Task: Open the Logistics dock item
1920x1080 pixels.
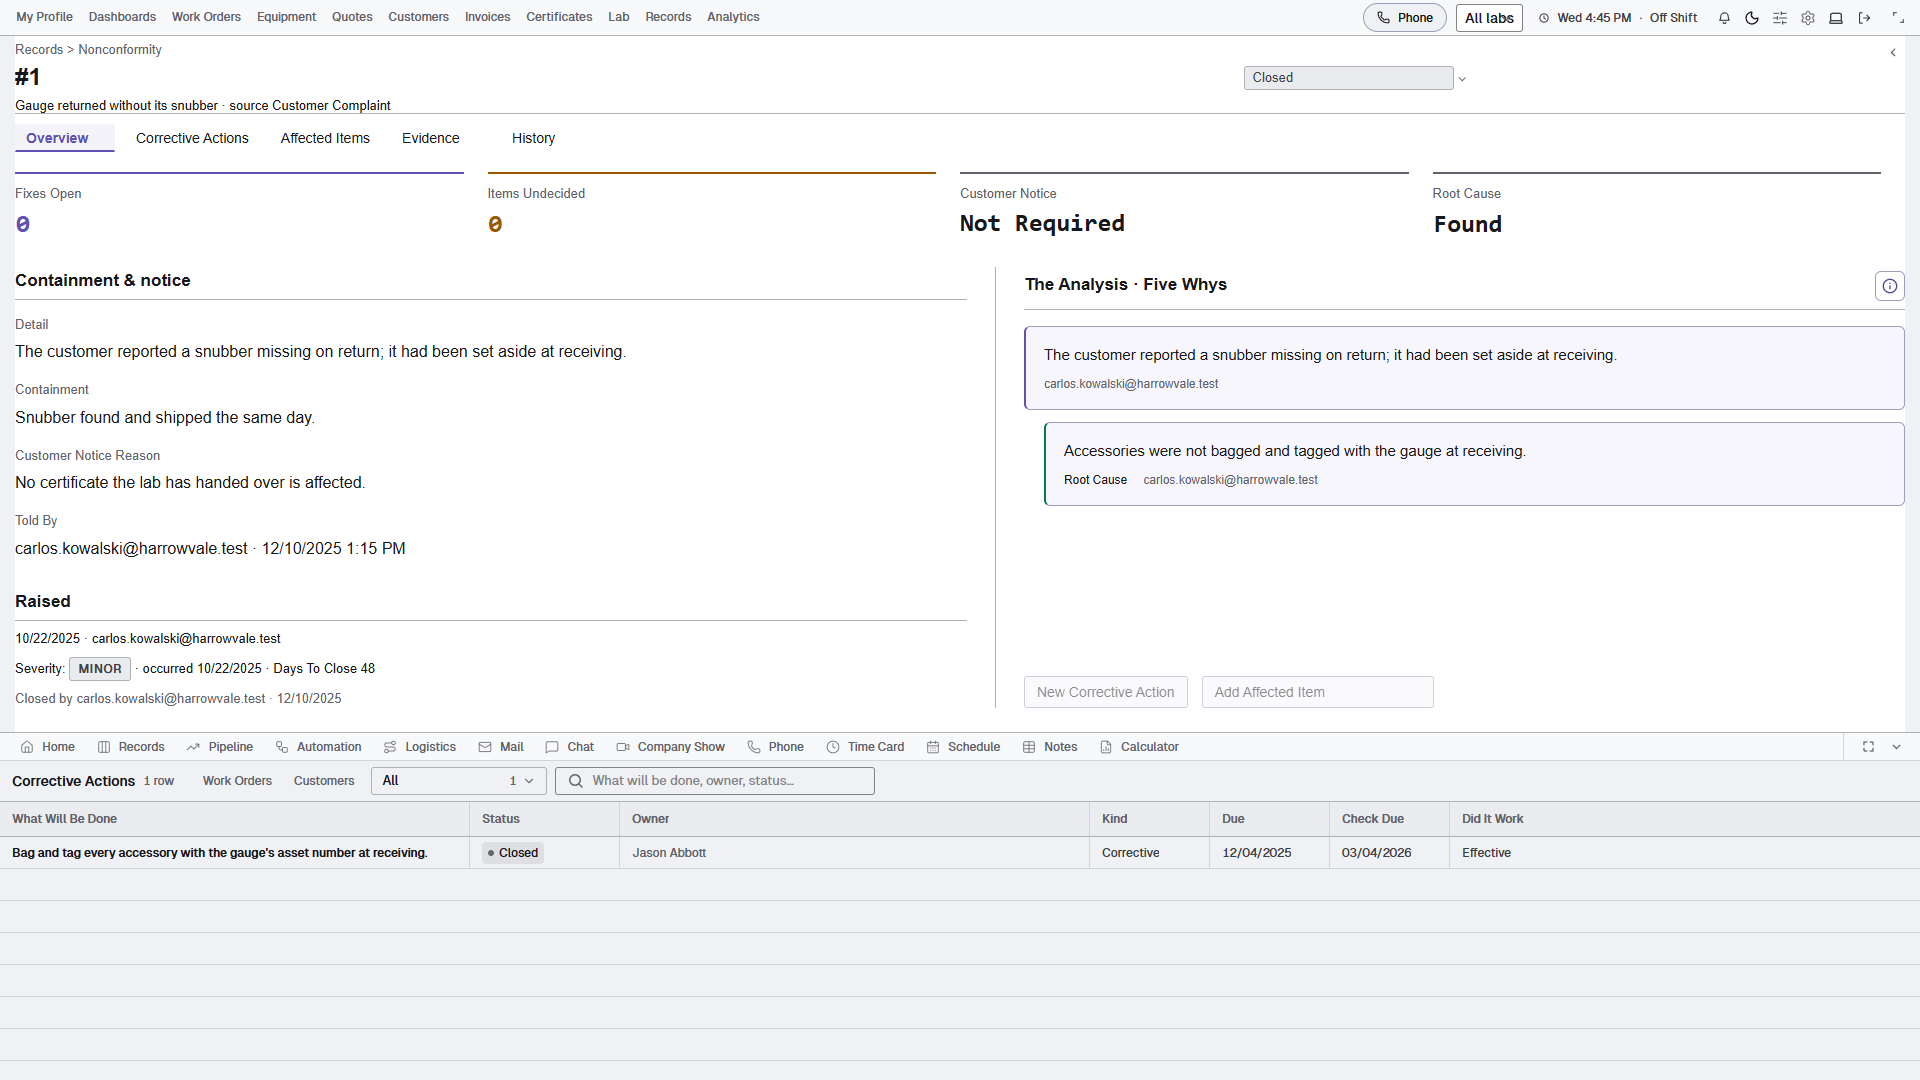Action: (420, 747)
